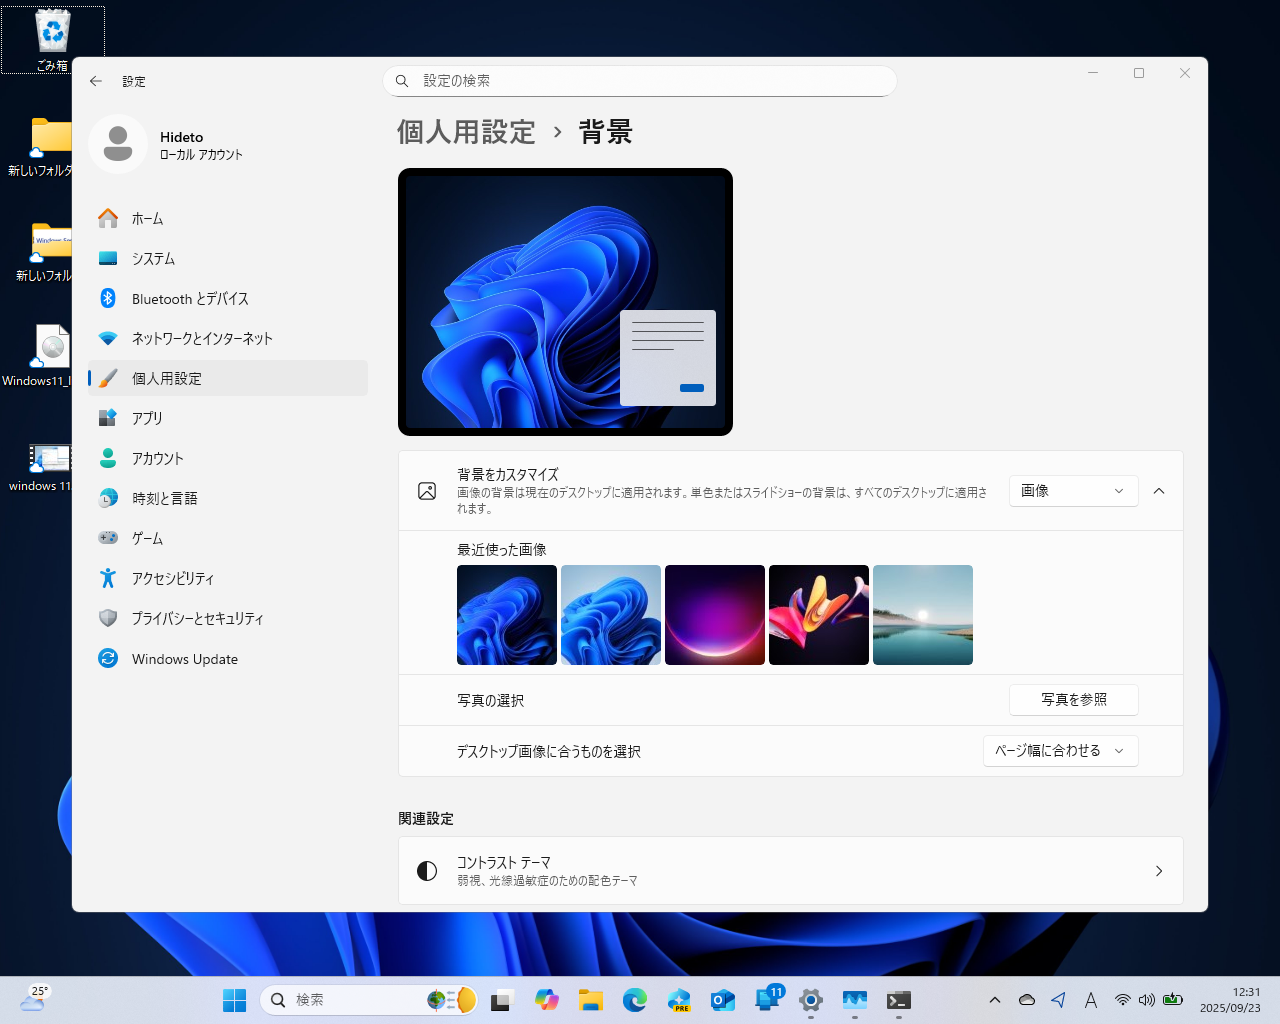Click the 写真を参照 browse button
Image resolution: width=1280 pixels, height=1024 pixels.
click(1073, 700)
